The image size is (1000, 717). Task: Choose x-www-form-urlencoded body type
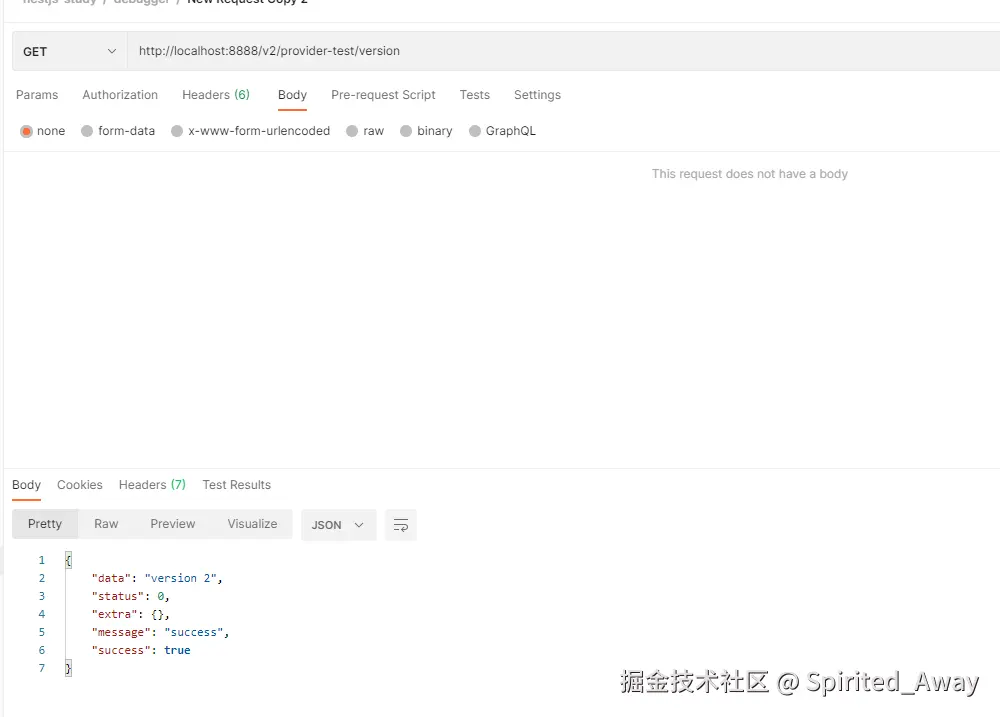177,131
